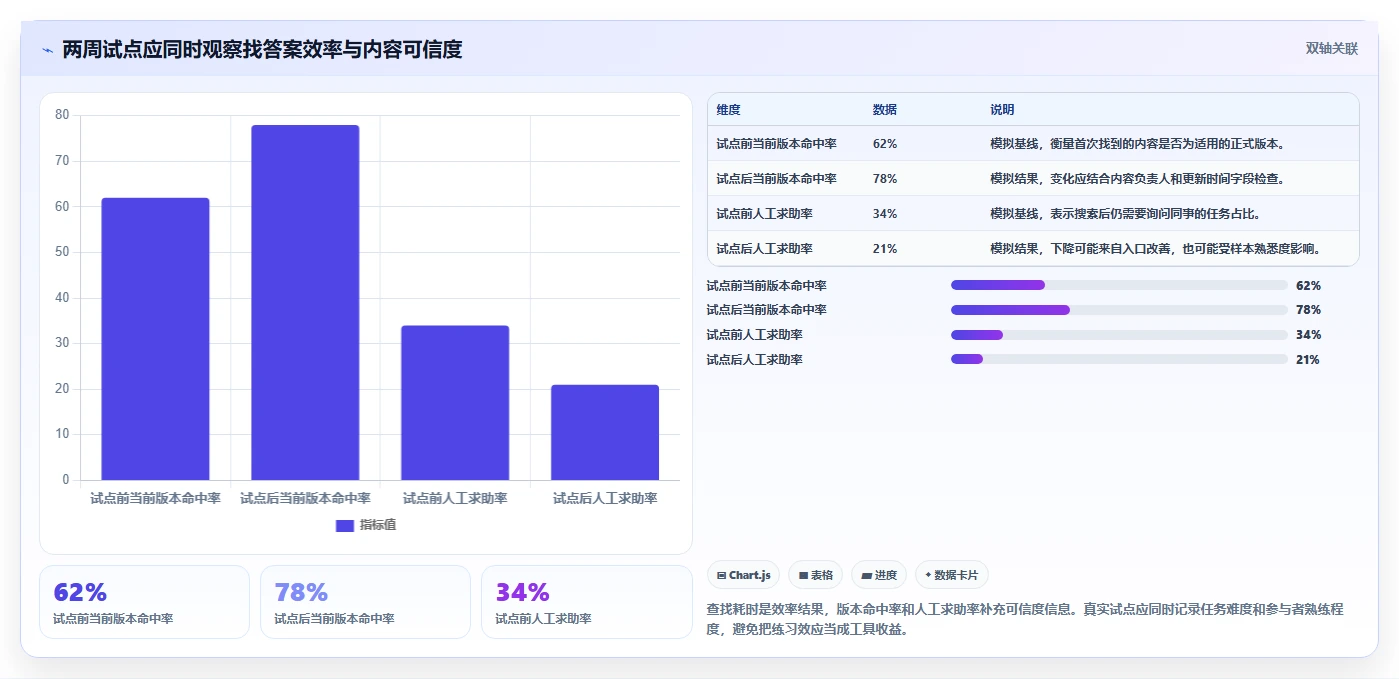Image resolution: width=1399 pixels, height=679 pixels.
Task: Click the Chart.js chip
Action: click(x=743, y=575)
